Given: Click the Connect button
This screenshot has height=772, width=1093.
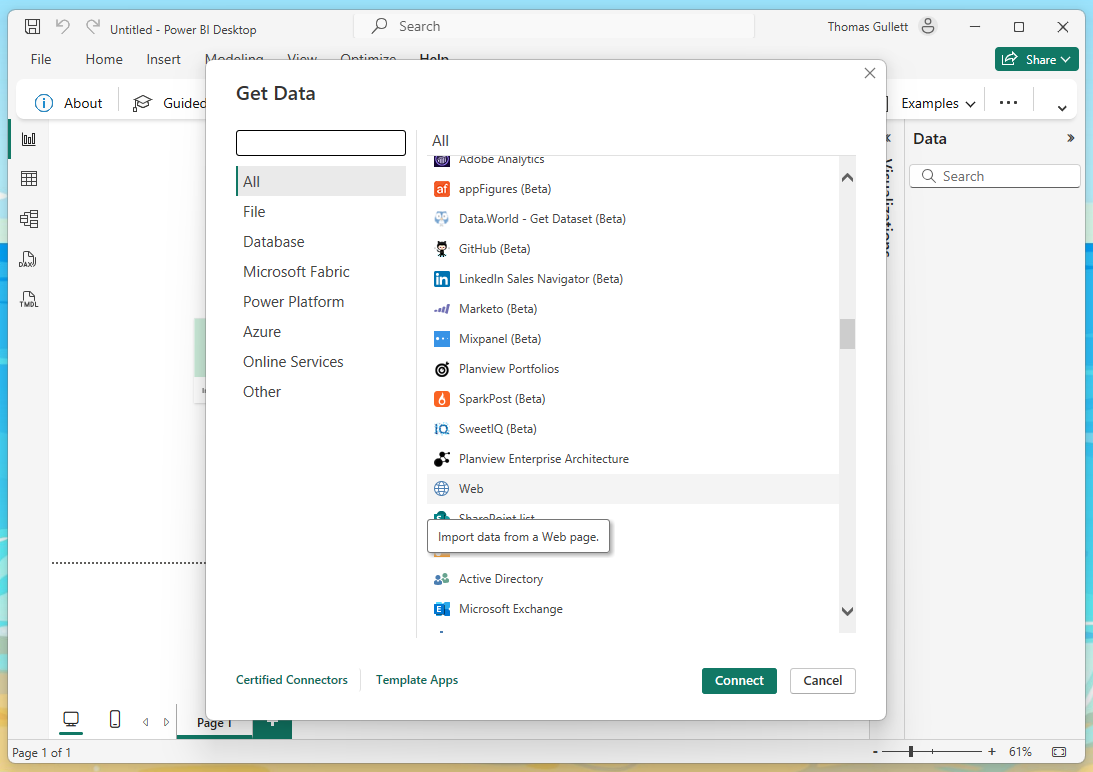Looking at the screenshot, I should [739, 681].
